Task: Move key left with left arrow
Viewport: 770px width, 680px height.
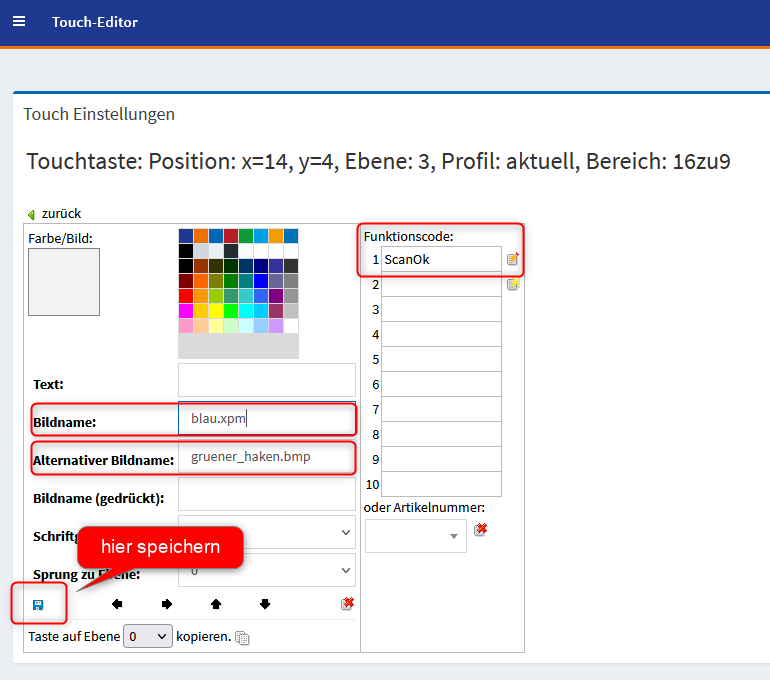Action: [x=117, y=604]
